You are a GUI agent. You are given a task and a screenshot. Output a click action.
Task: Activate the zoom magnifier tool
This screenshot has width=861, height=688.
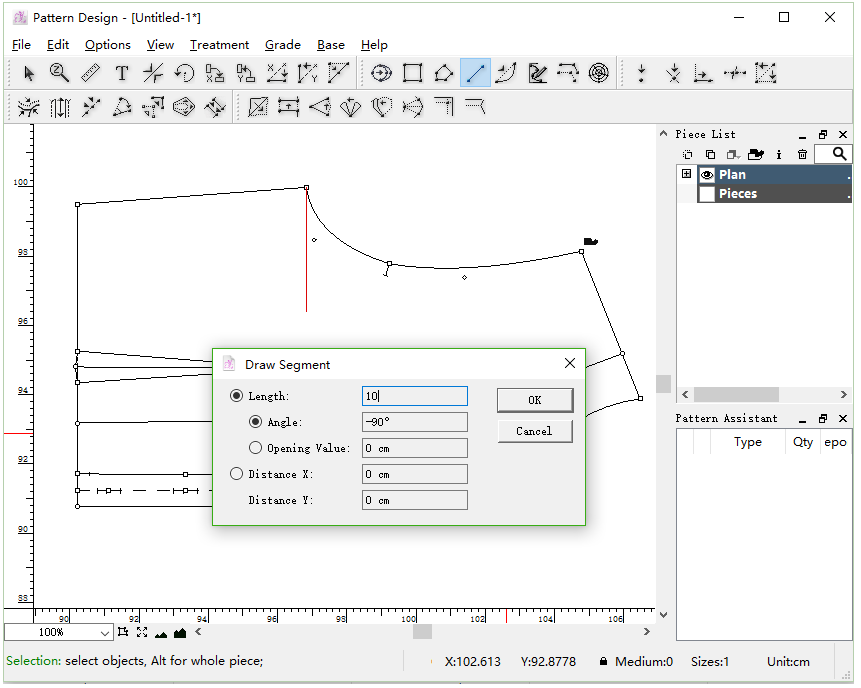coord(59,73)
